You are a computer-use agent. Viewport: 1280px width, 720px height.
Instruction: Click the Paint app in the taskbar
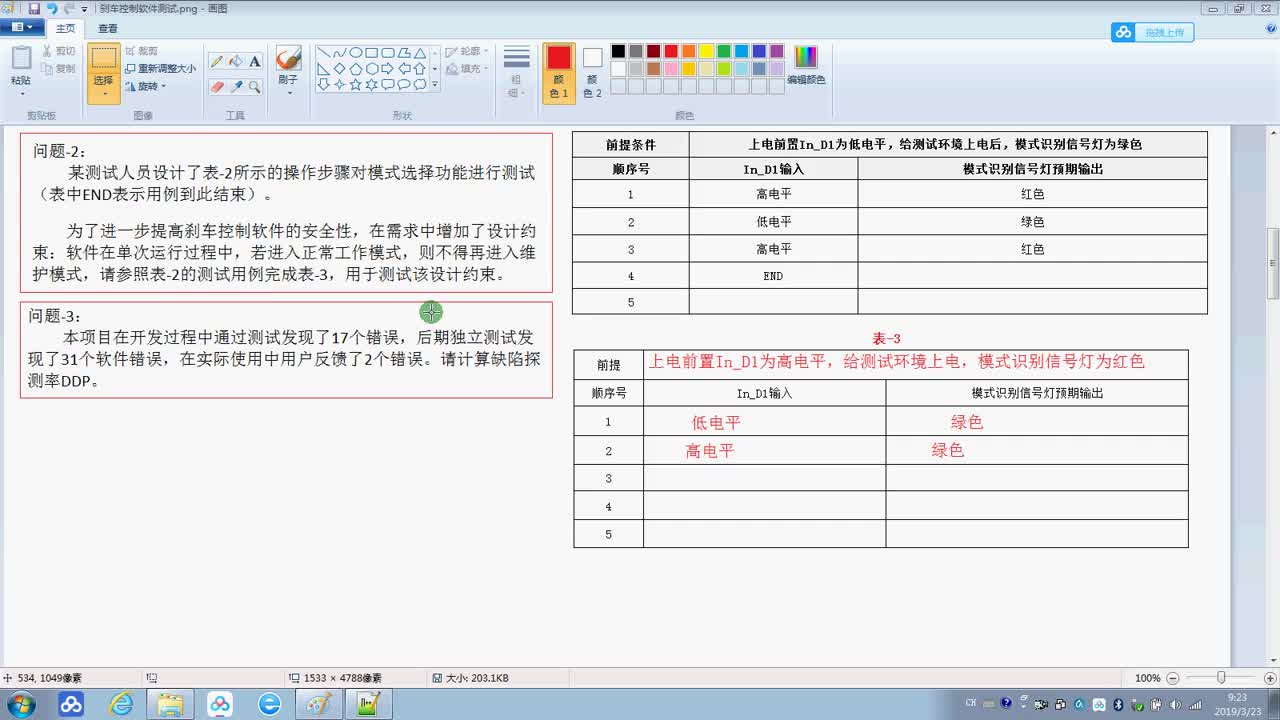pyautogui.click(x=319, y=704)
